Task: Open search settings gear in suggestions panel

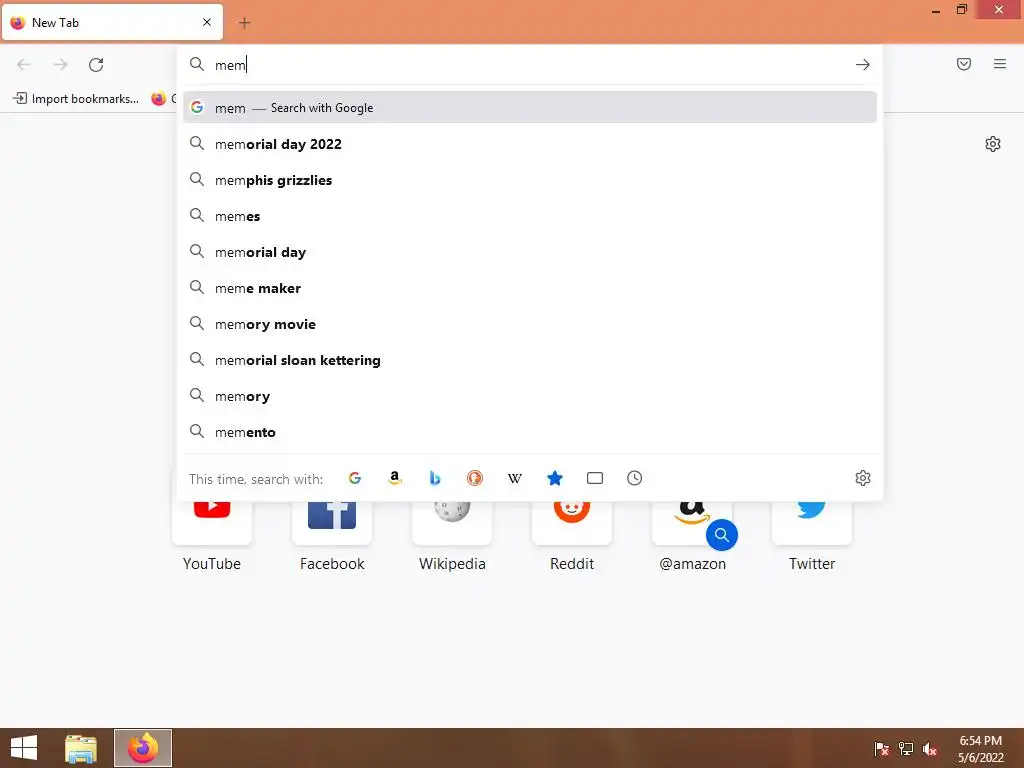Action: [x=863, y=478]
